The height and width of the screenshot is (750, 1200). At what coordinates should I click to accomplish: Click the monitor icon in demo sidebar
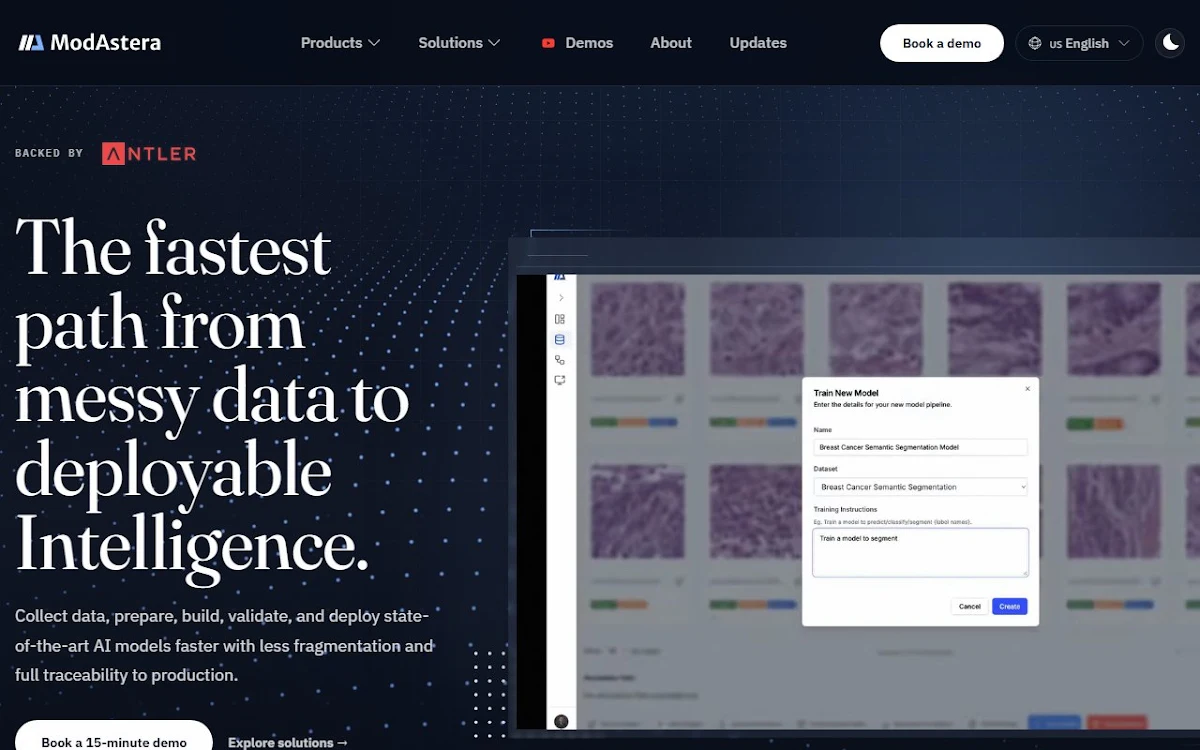pos(560,380)
